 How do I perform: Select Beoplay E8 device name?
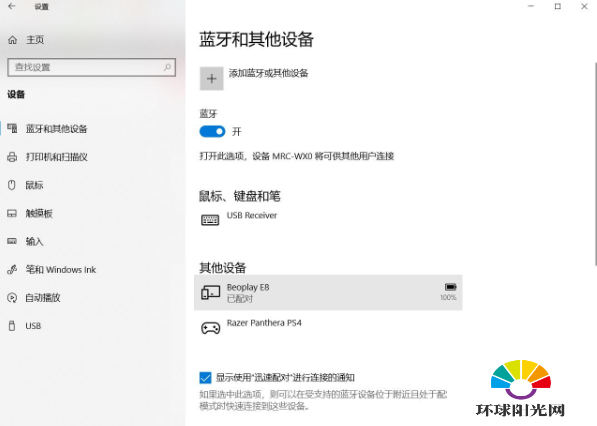click(248, 287)
